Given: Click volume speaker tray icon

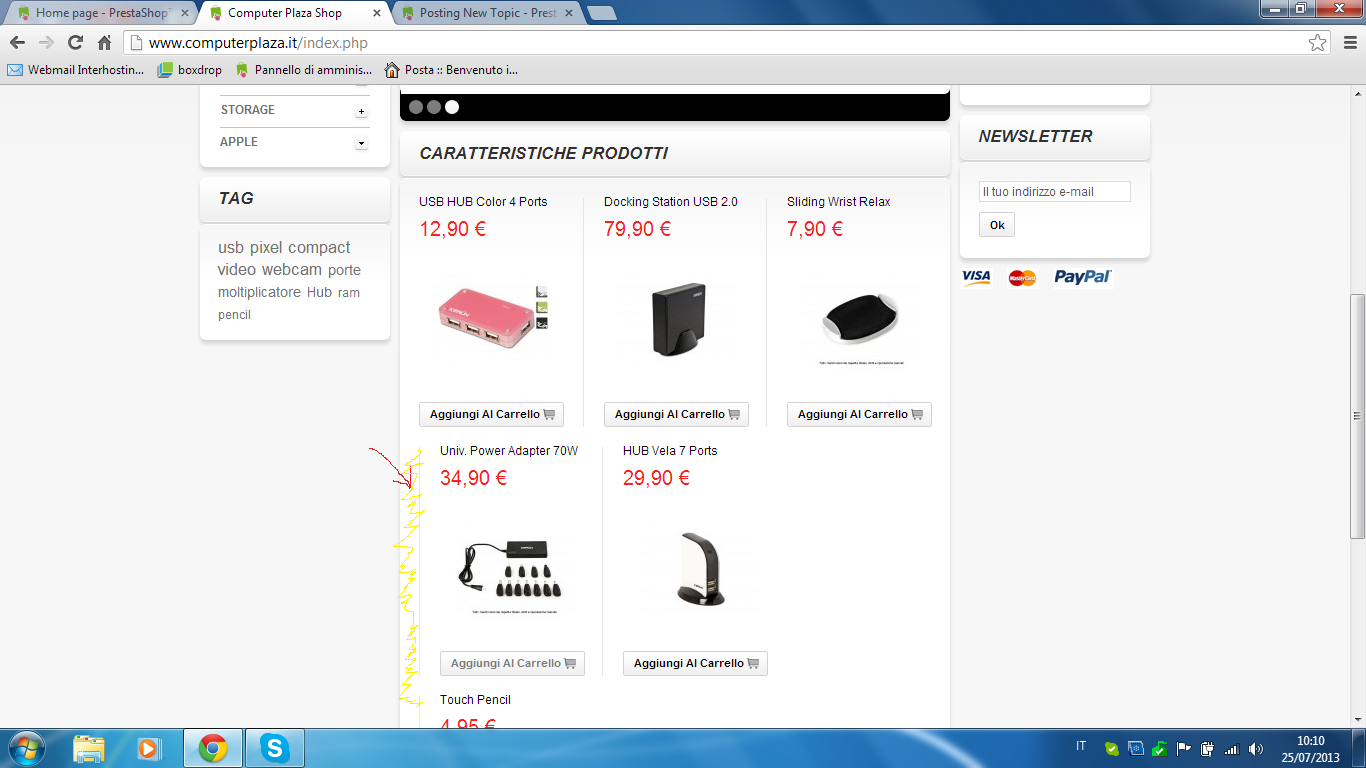Looking at the screenshot, I should 1256,748.
